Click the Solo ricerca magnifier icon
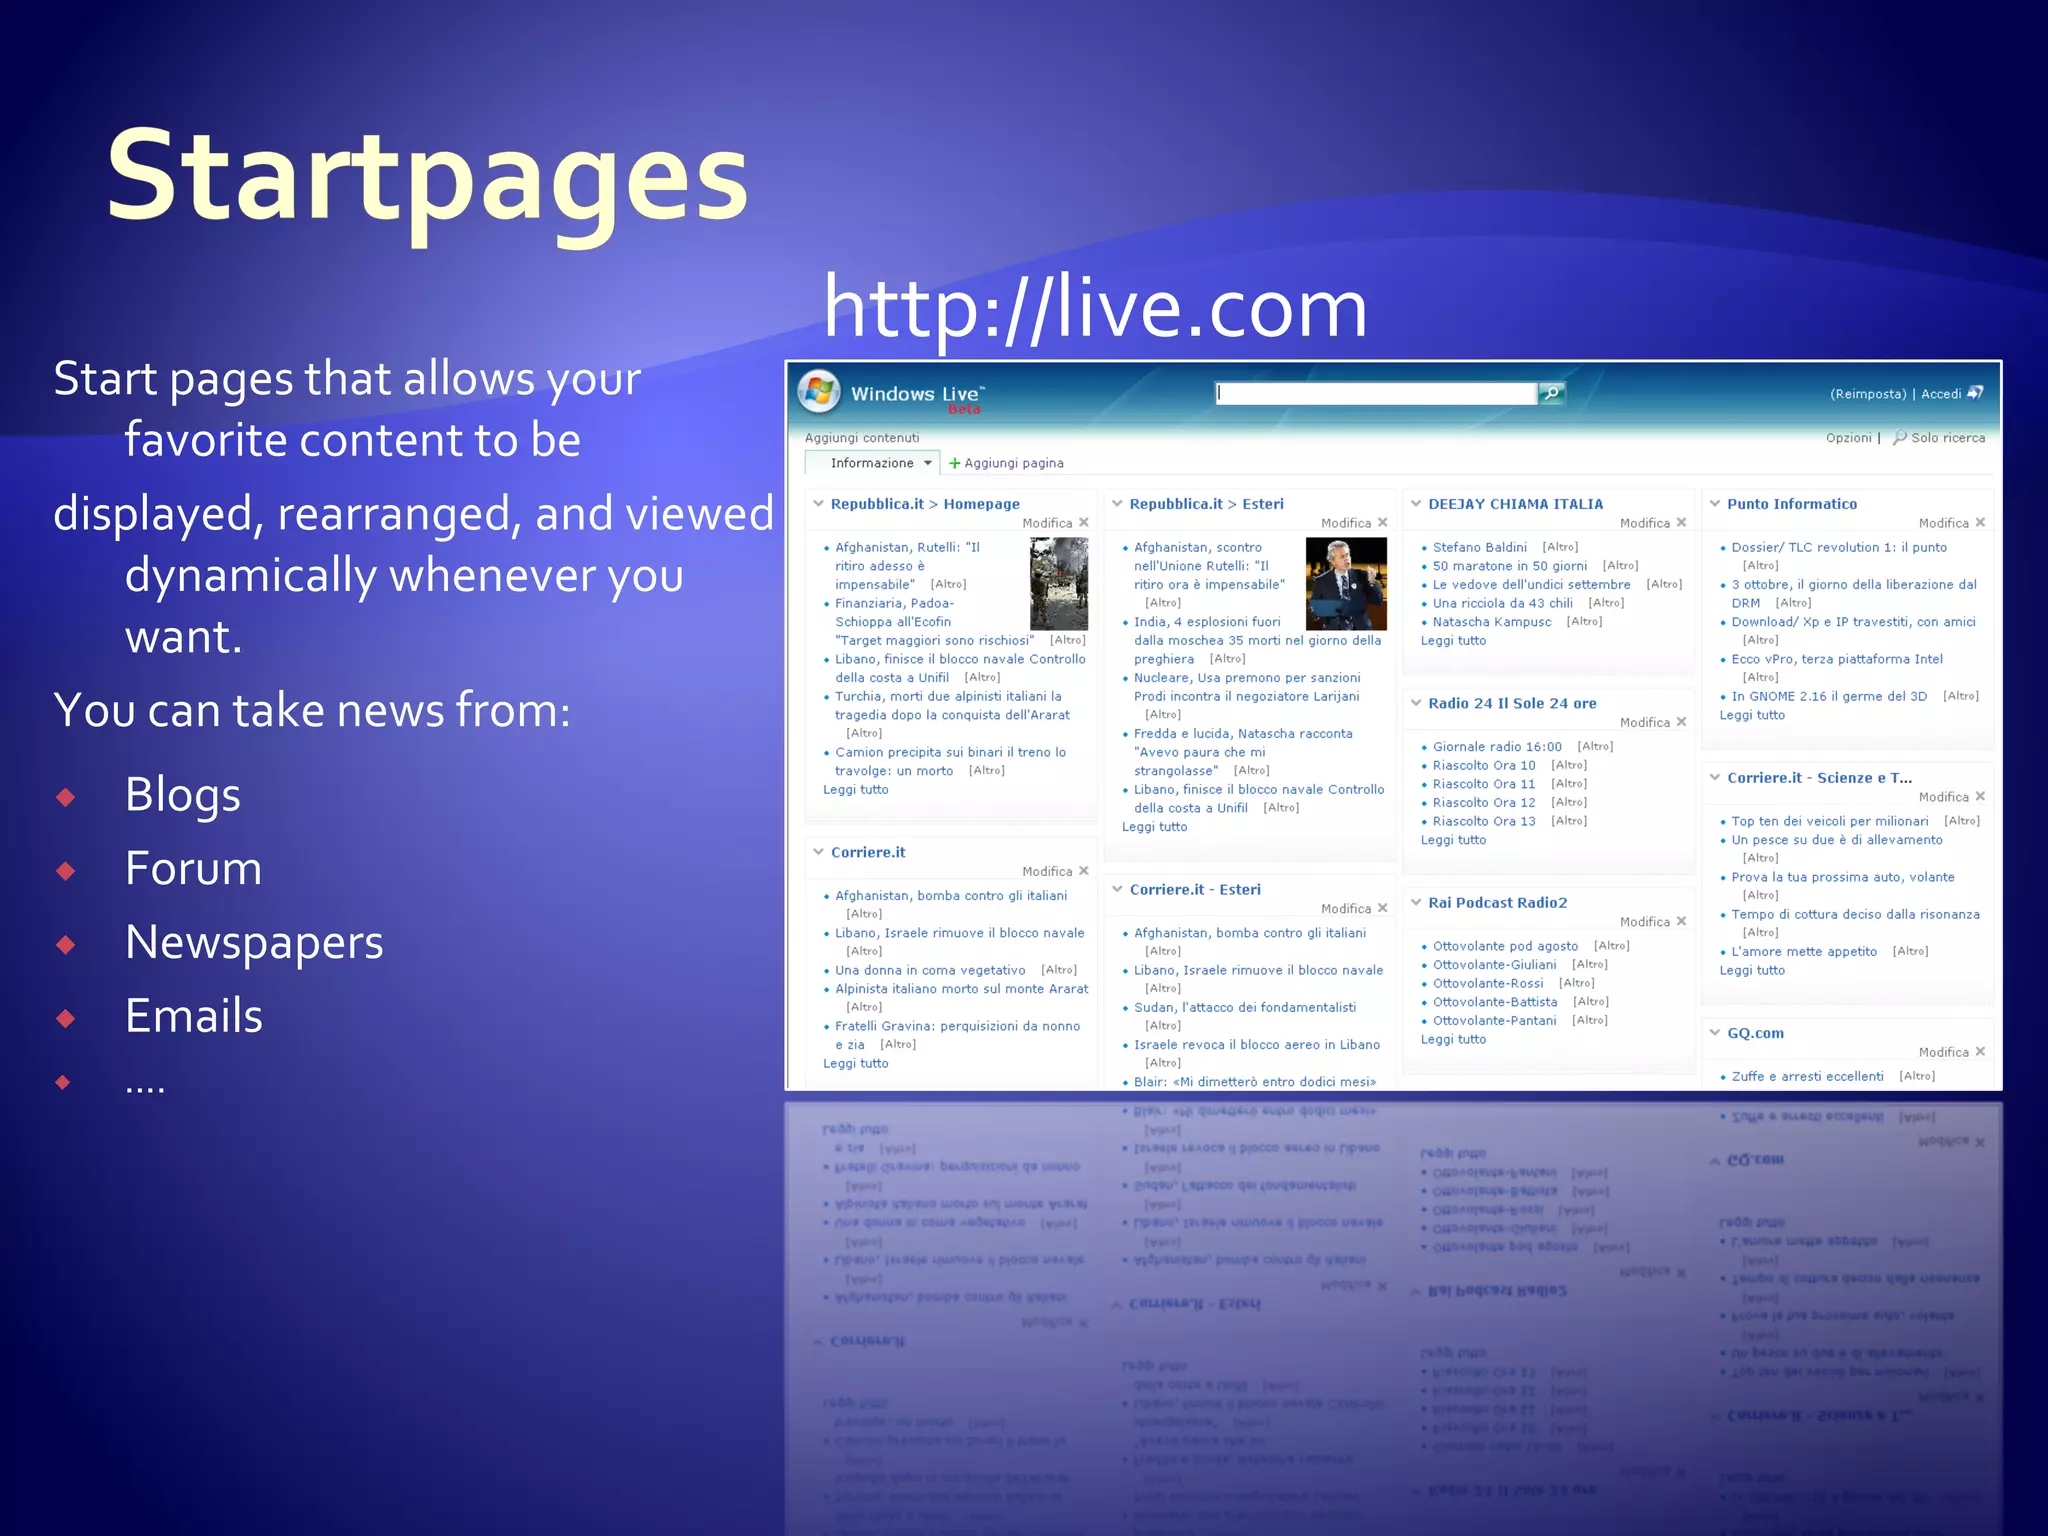The height and width of the screenshot is (1536, 2048). [1899, 438]
